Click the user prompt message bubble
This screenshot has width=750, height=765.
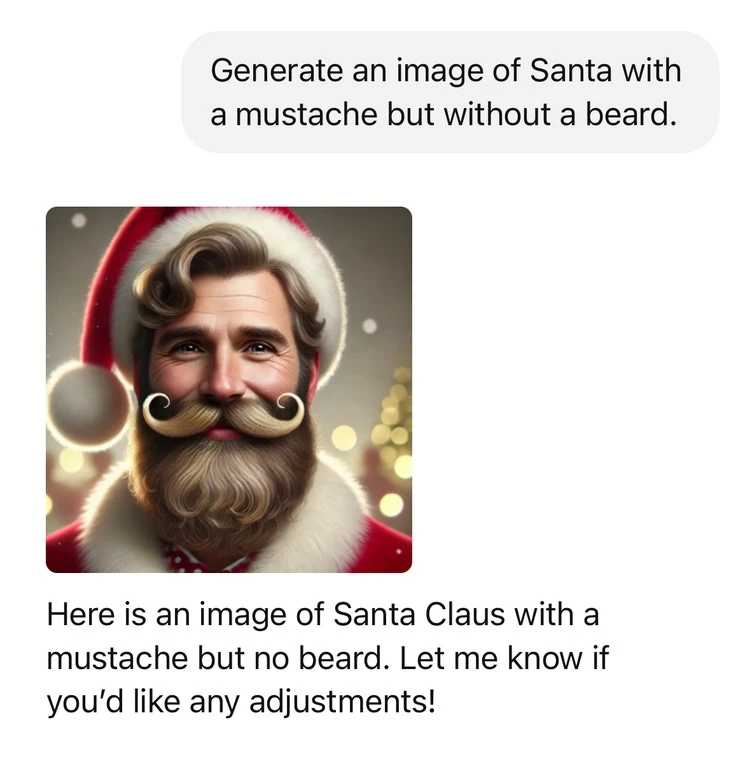(x=449, y=92)
